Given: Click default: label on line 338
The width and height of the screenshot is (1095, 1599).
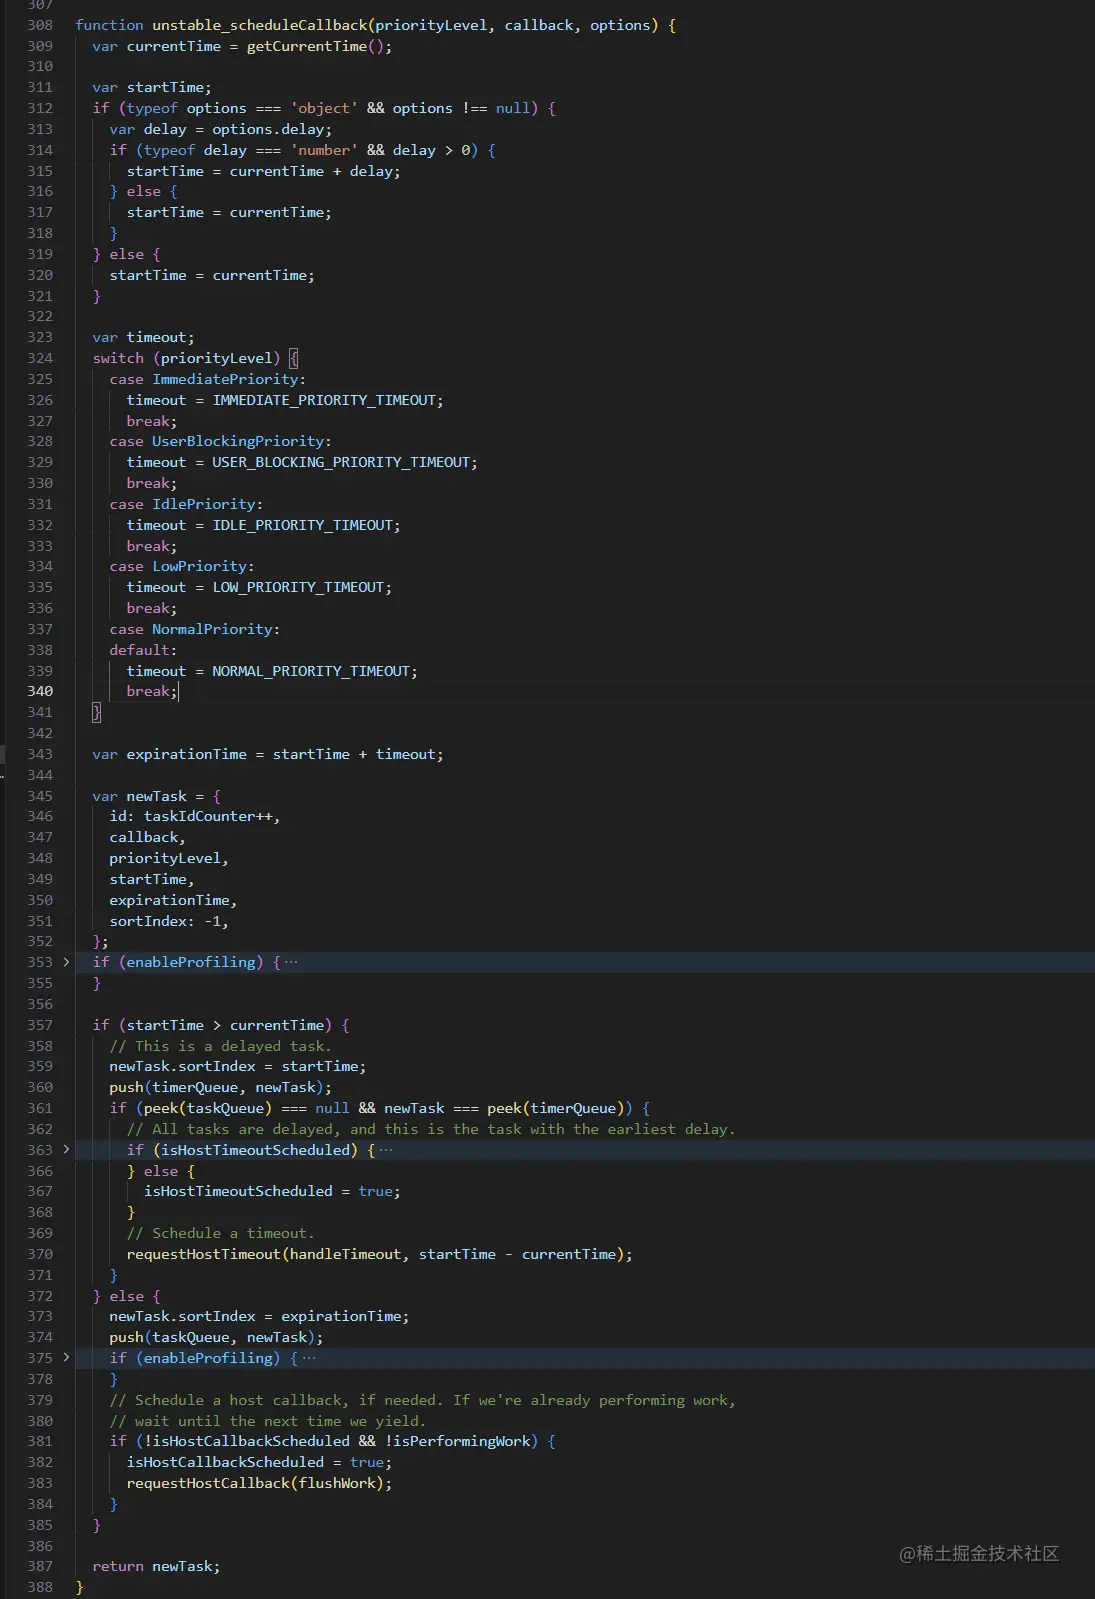Looking at the screenshot, I should coord(143,650).
